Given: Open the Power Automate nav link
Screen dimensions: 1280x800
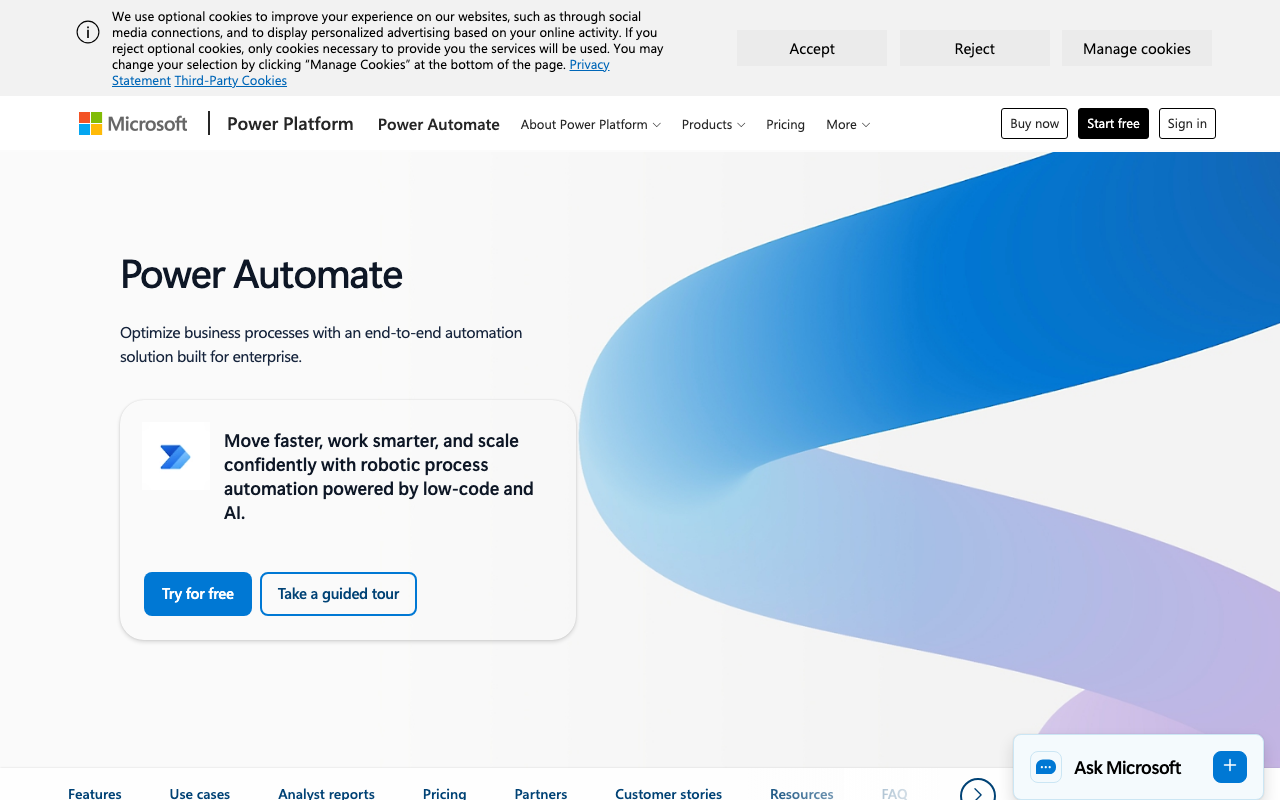Looking at the screenshot, I should [439, 124].
